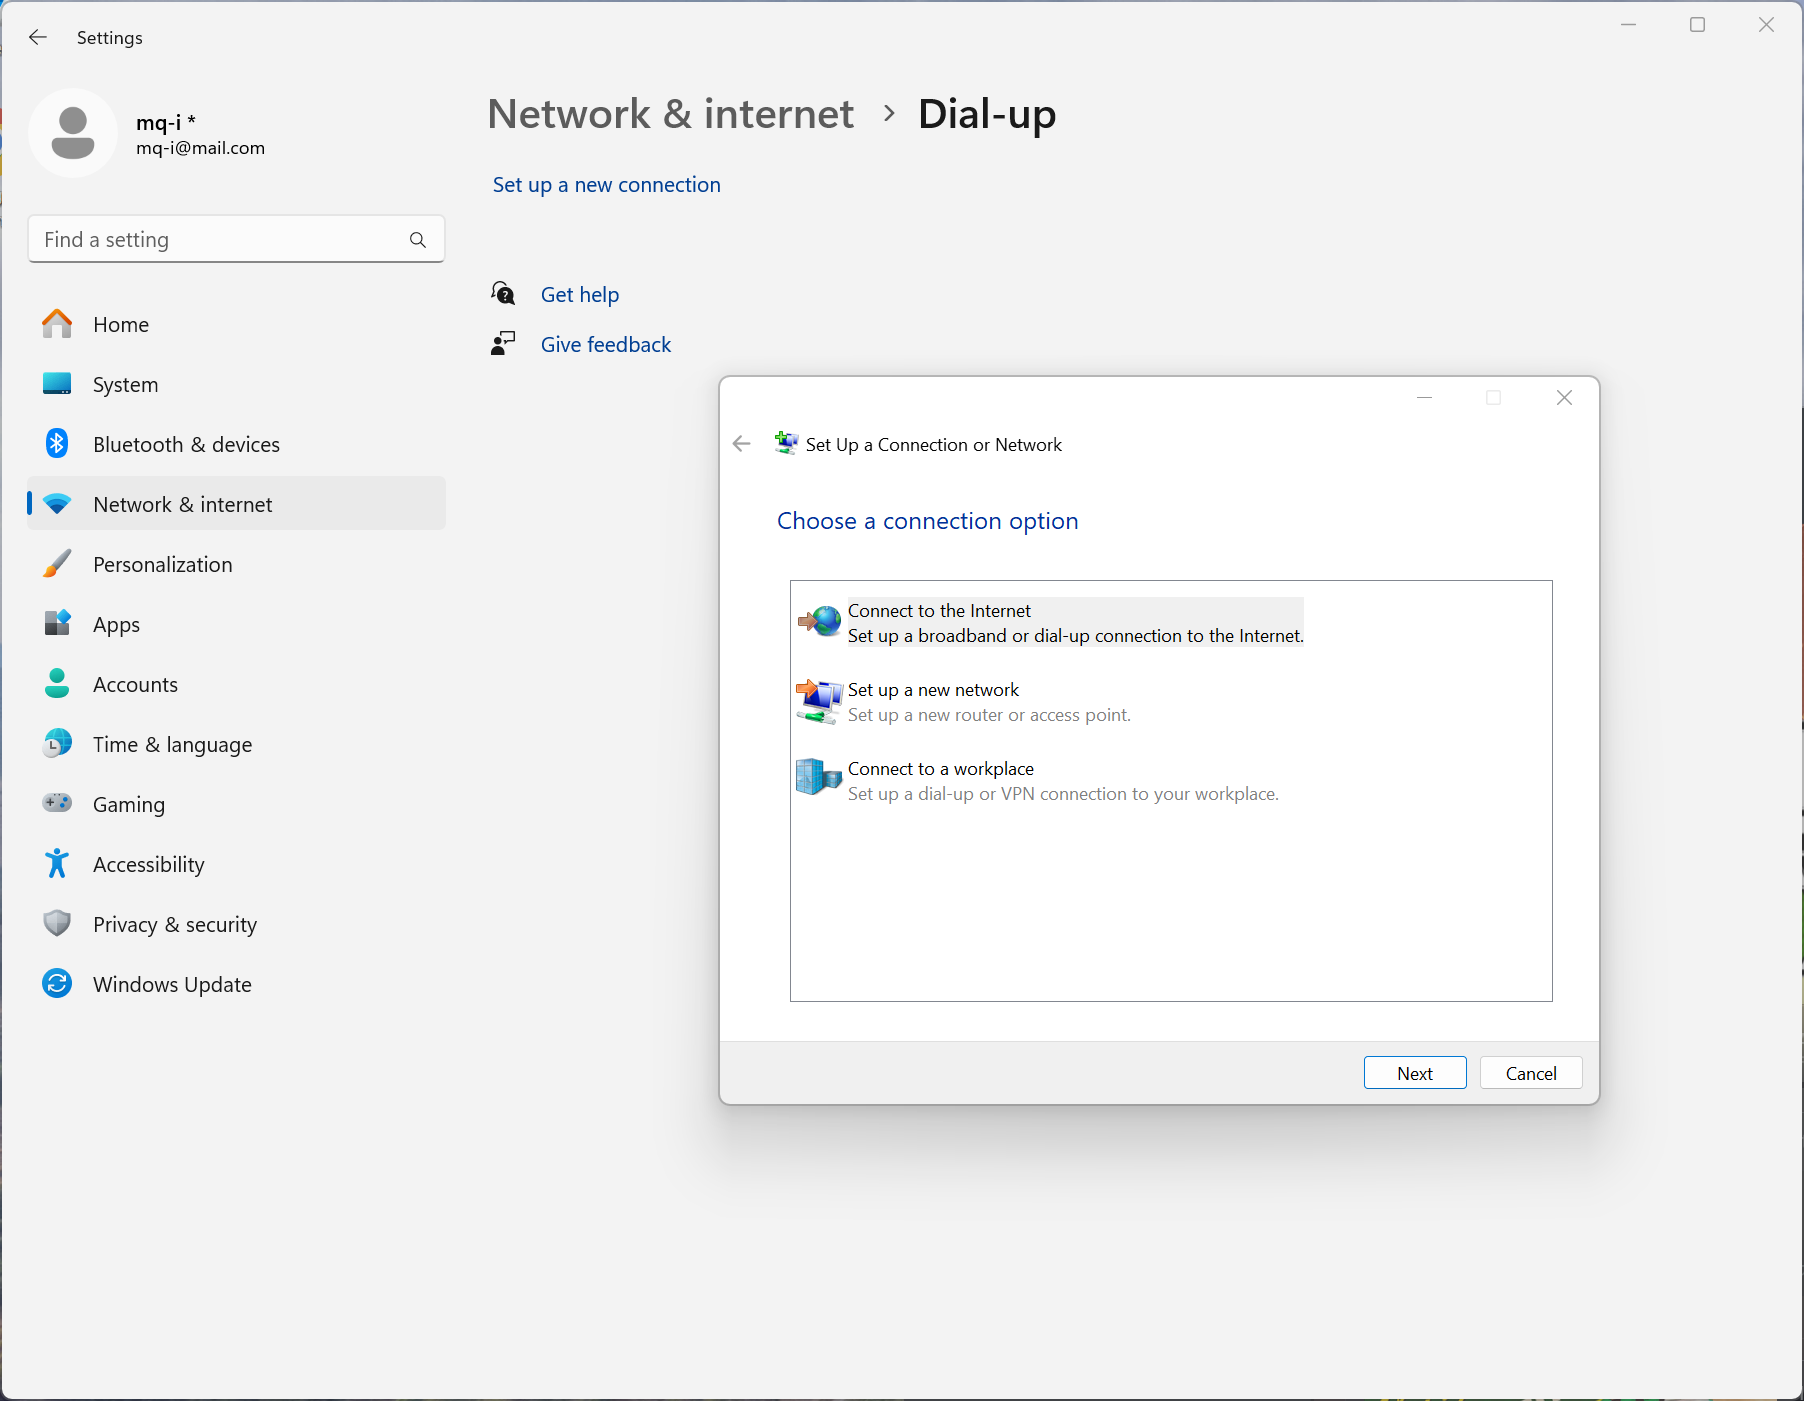Close the connection wizard dialog
1804x1401 pixels.
1564,398
